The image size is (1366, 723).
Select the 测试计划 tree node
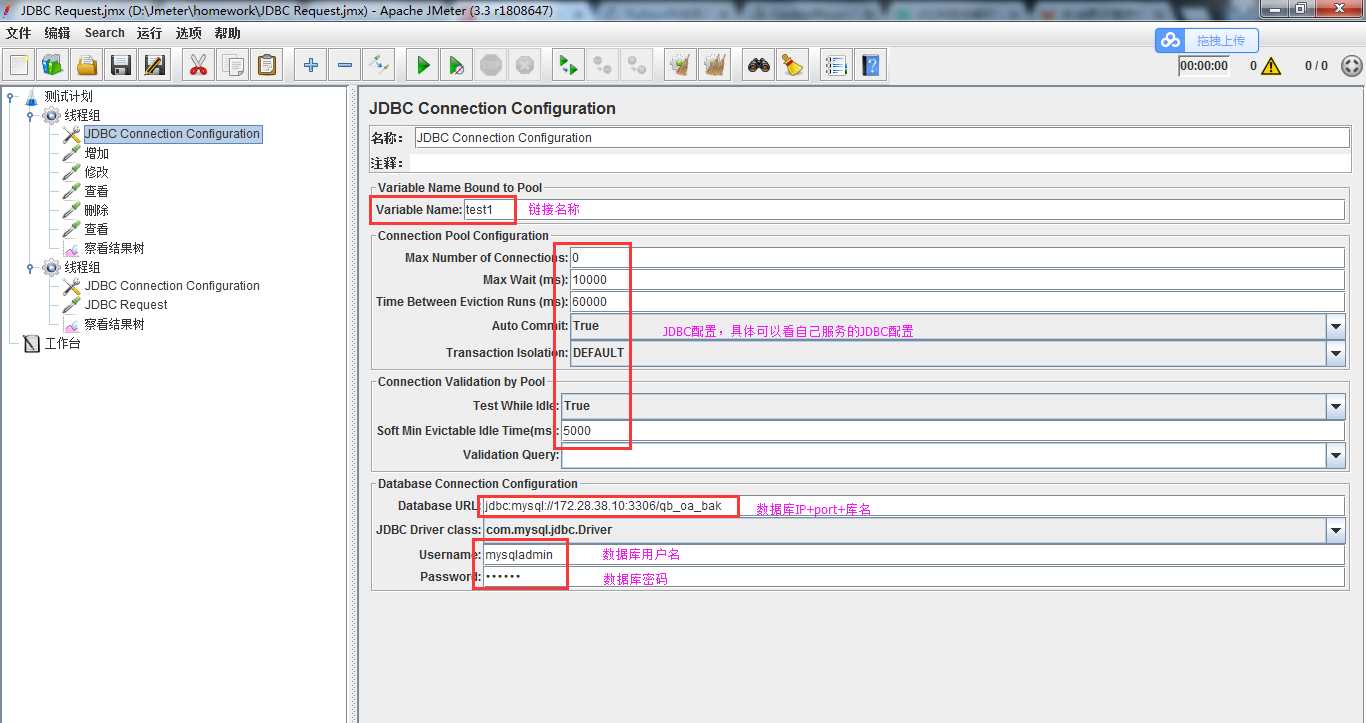(x=68, y=97)
